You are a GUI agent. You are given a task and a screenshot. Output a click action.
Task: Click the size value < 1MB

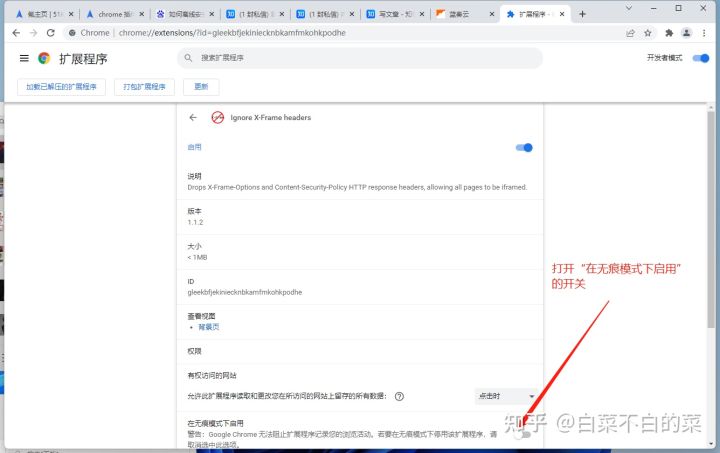tap(197, 257)
